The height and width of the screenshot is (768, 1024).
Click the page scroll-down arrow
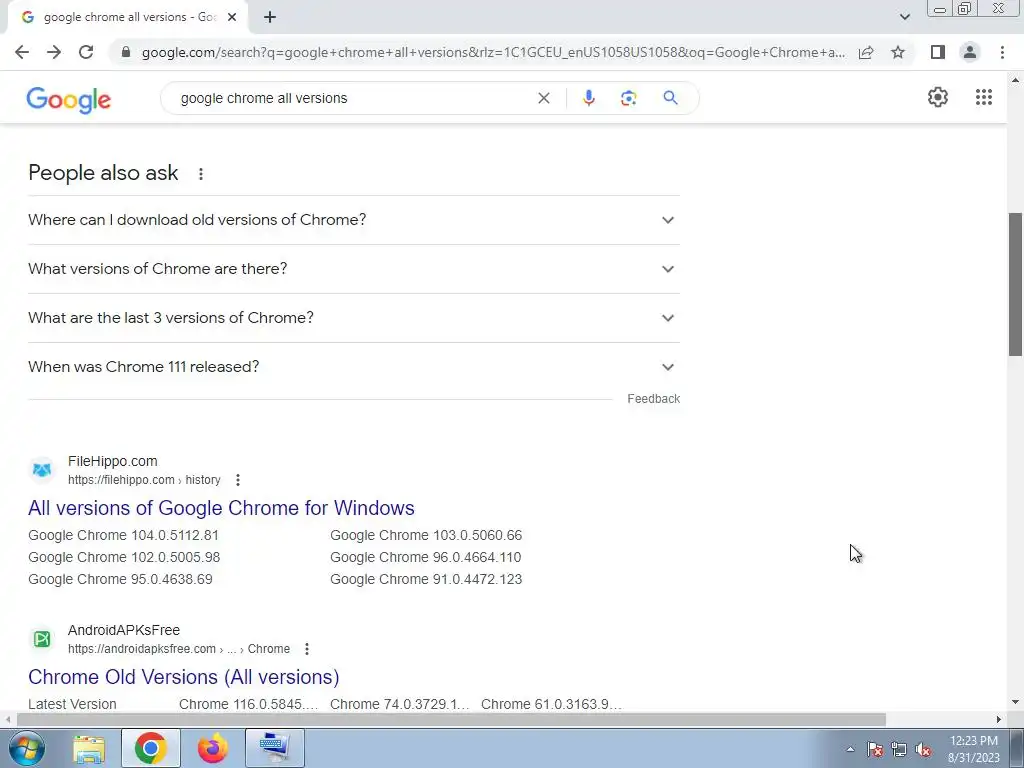1015,703
